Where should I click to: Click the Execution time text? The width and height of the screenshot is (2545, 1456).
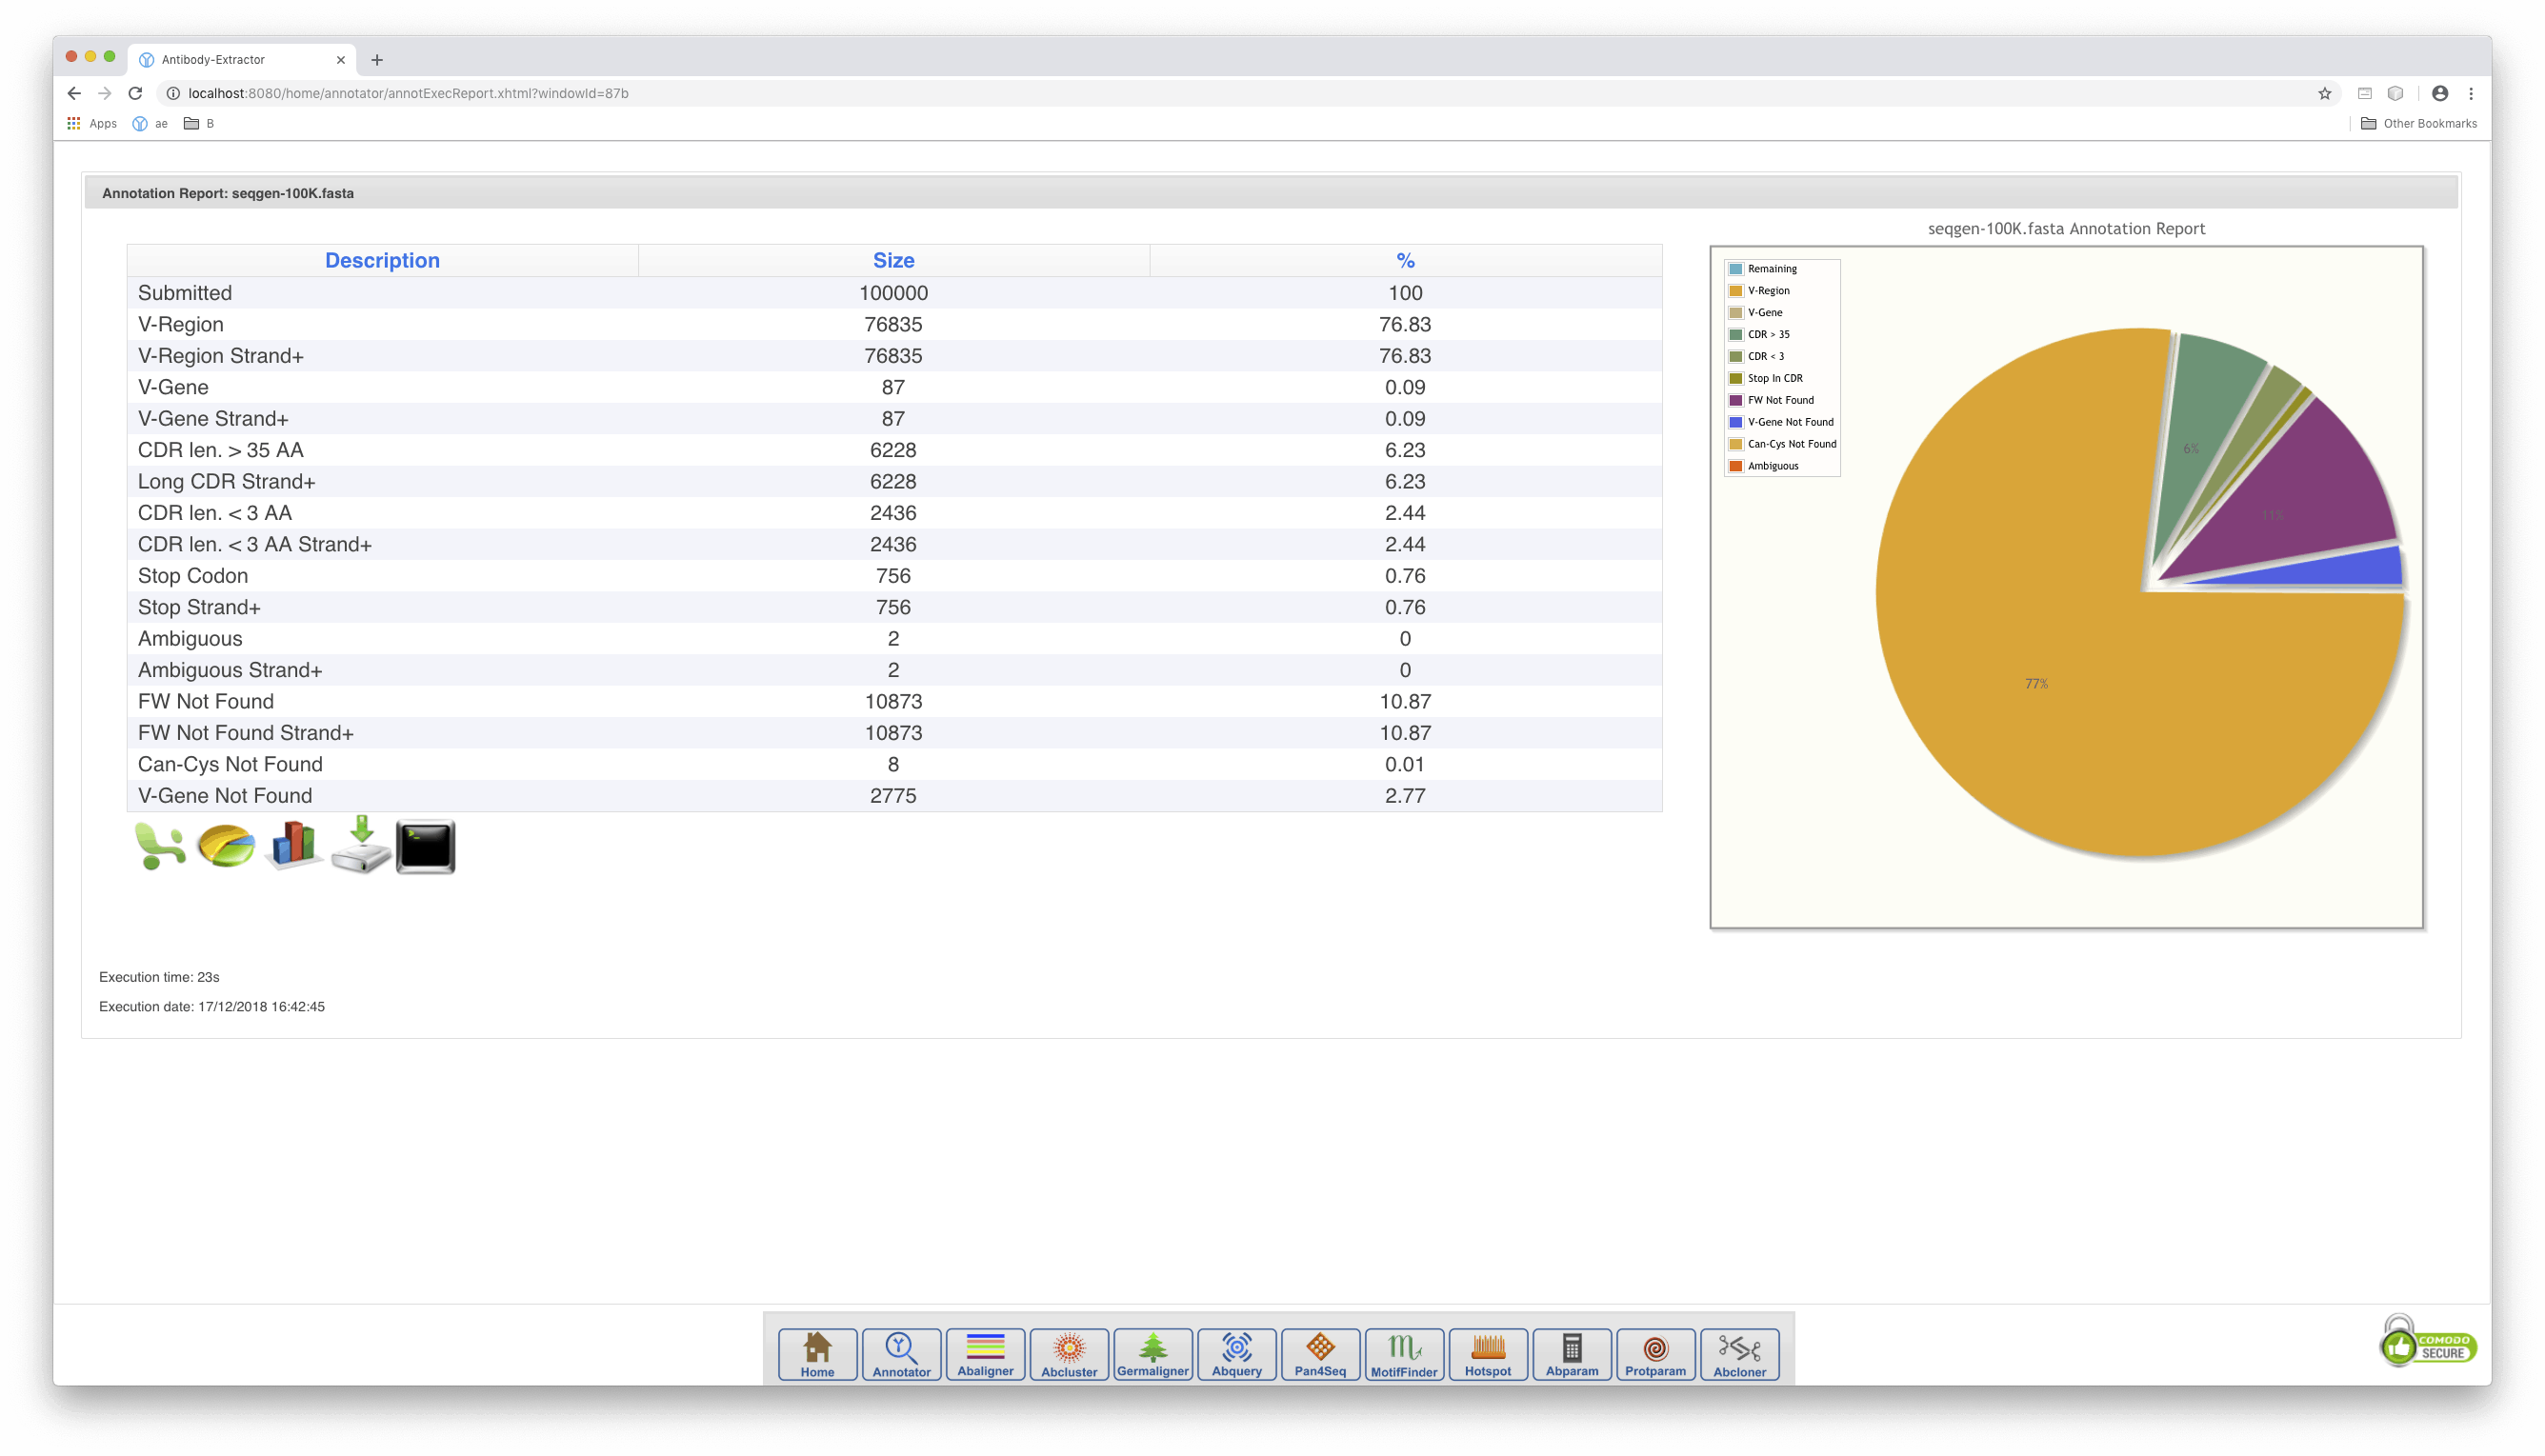click(x=159, y=977)
